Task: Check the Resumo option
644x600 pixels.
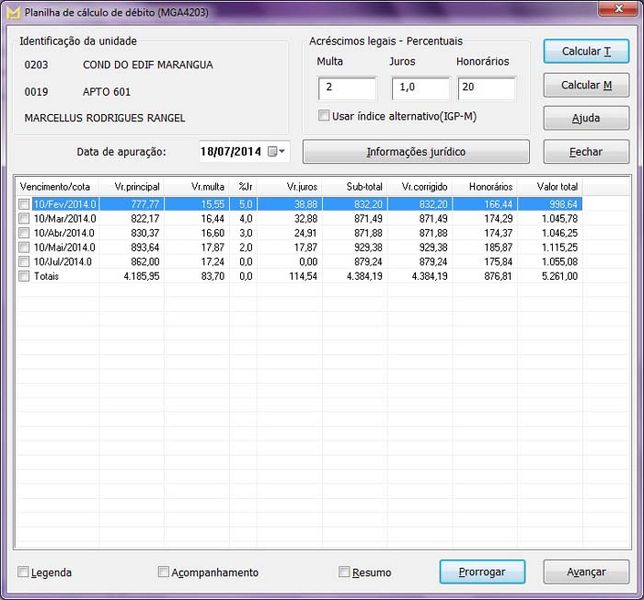Action: pos(345,573)
